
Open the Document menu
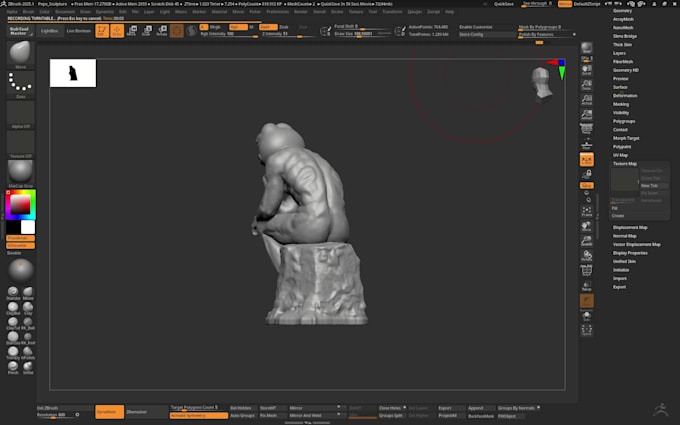click(65, 12)
